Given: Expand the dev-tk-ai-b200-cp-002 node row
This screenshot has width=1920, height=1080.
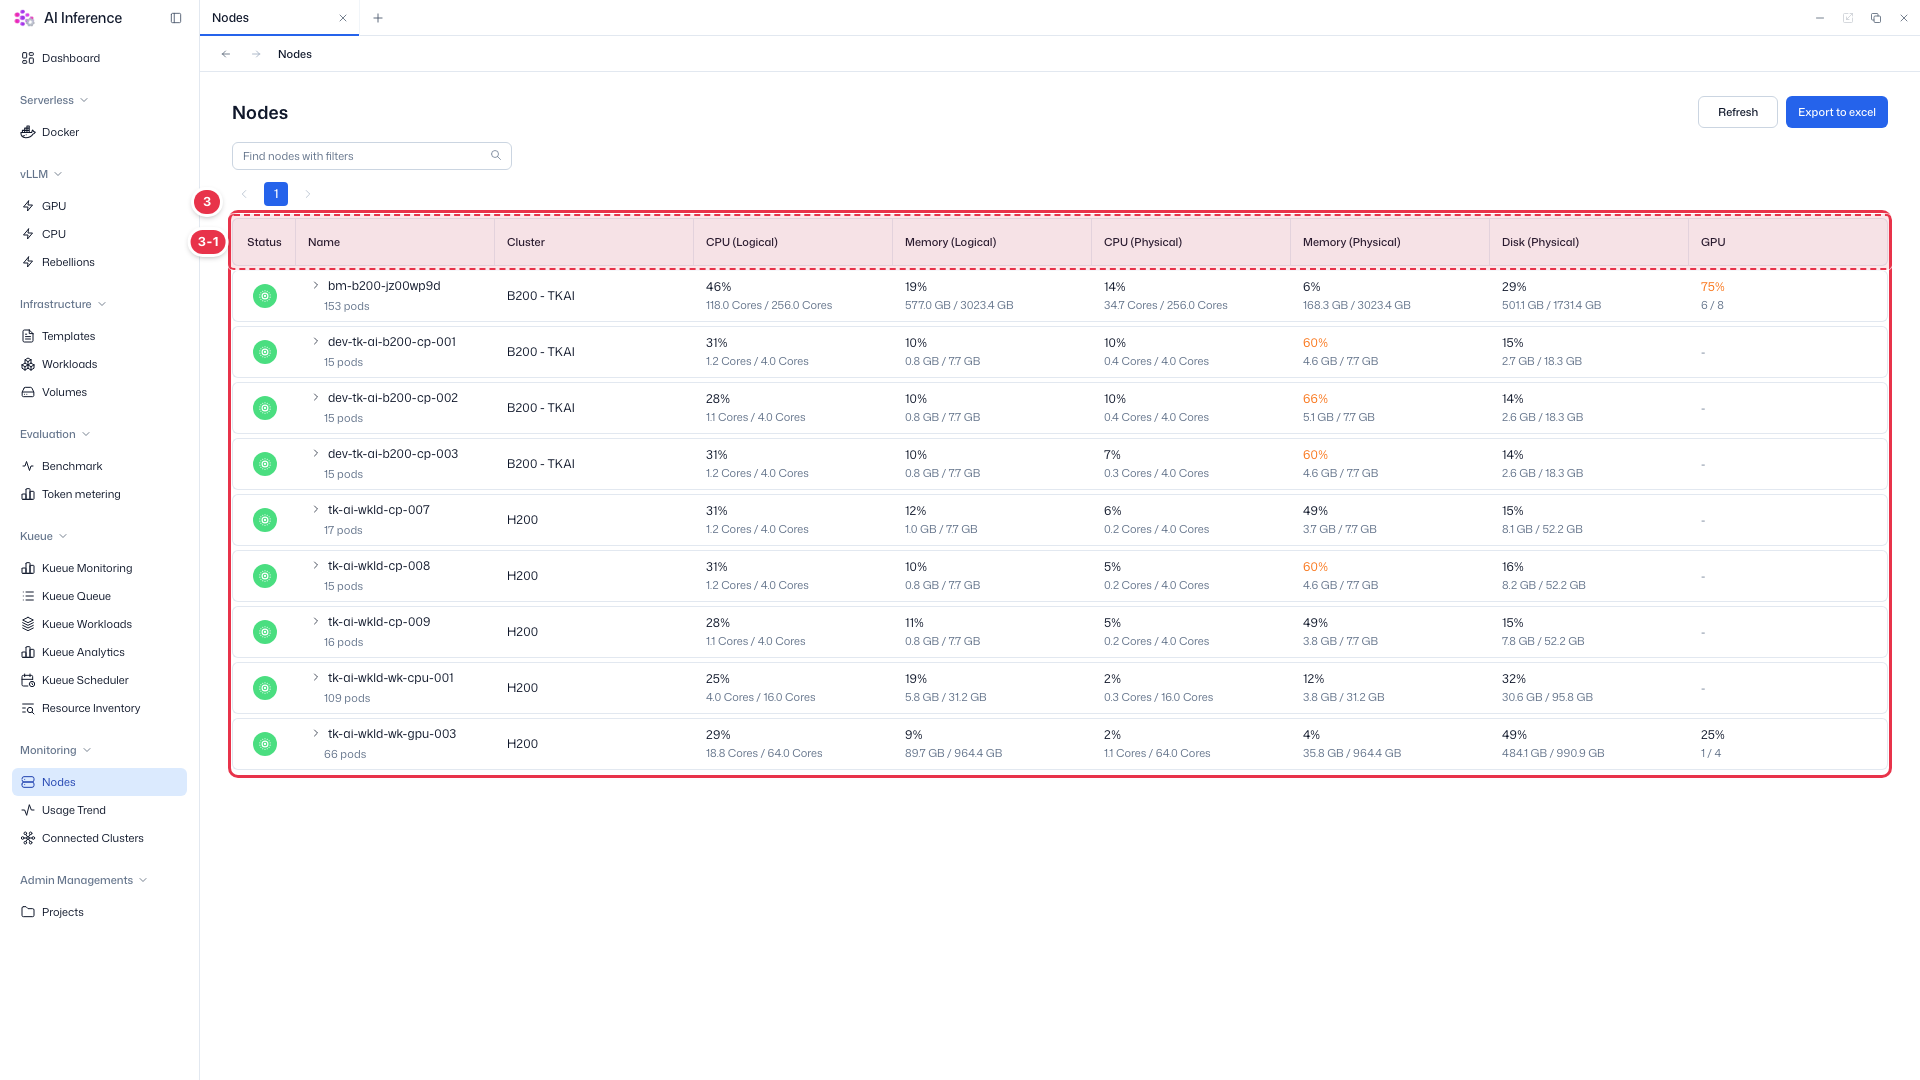Looking at the screenshot, I should tap(316, 397).
